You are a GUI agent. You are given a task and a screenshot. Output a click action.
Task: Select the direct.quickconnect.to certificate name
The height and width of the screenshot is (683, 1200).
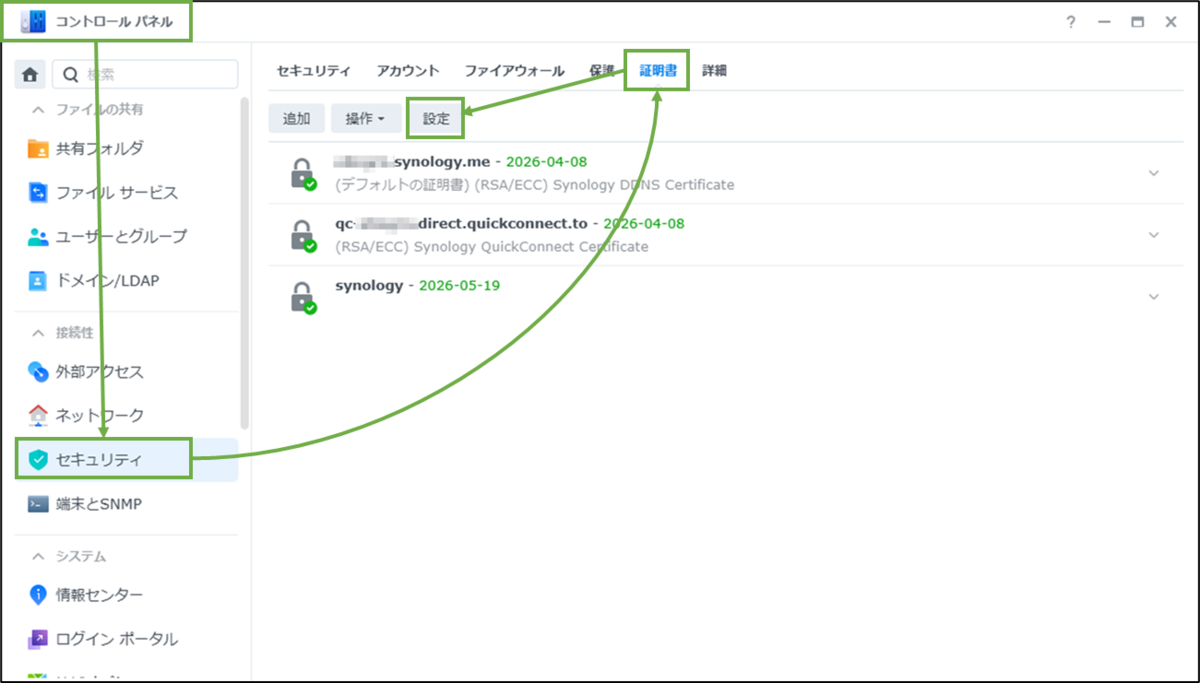point(461,223)
